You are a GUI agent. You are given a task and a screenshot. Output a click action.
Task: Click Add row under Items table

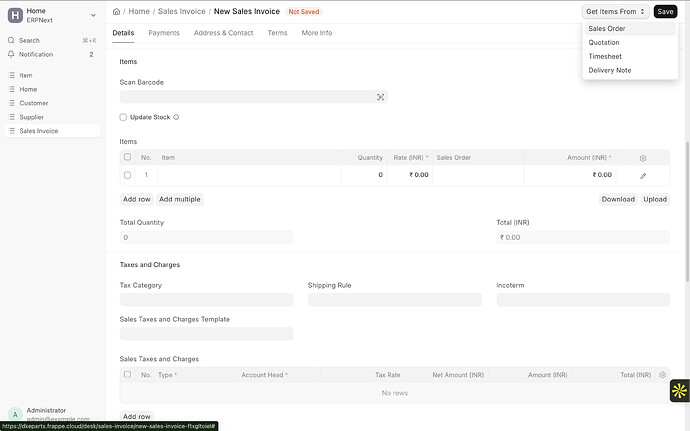coord(137,199)
